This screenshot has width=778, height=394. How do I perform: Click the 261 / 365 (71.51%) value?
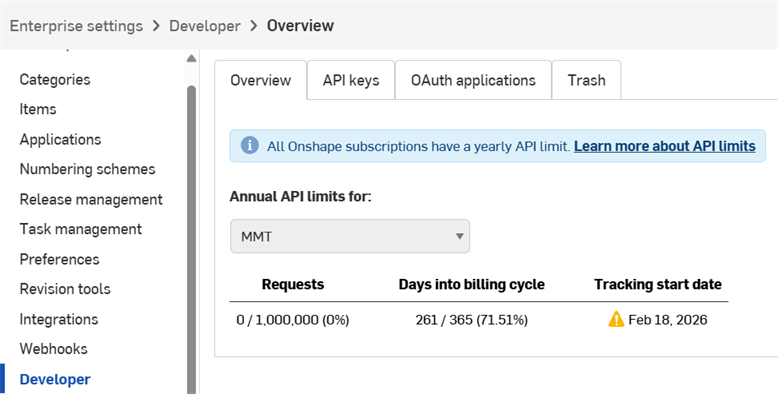point(471,320)
